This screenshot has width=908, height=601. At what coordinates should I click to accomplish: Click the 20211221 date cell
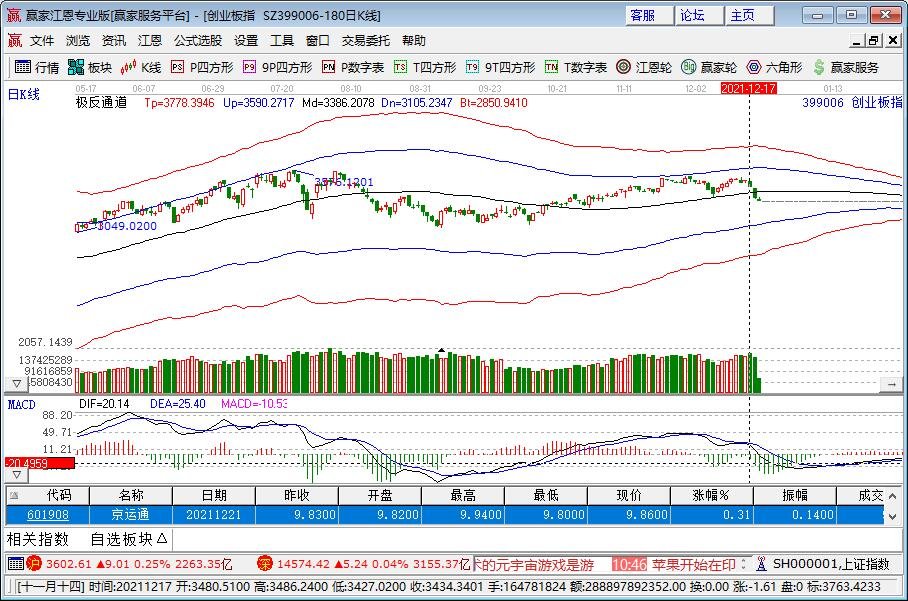pyautogui.click(x=214, y=514)
